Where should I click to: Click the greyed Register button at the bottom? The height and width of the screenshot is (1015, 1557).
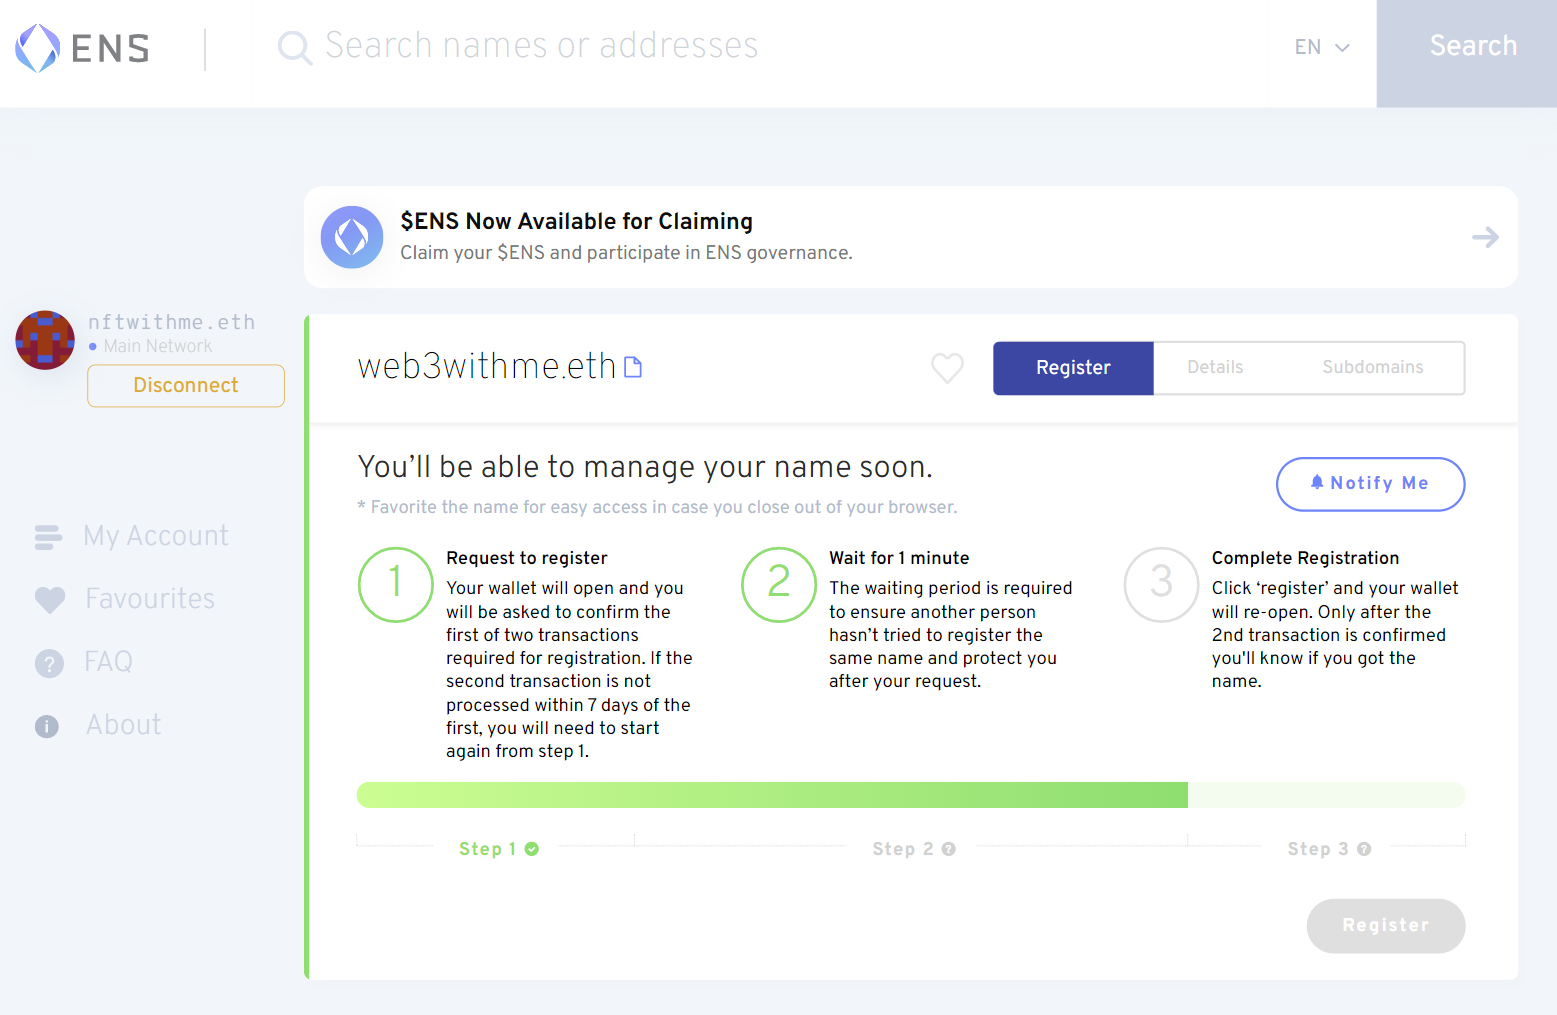[x=1386, y=926]
